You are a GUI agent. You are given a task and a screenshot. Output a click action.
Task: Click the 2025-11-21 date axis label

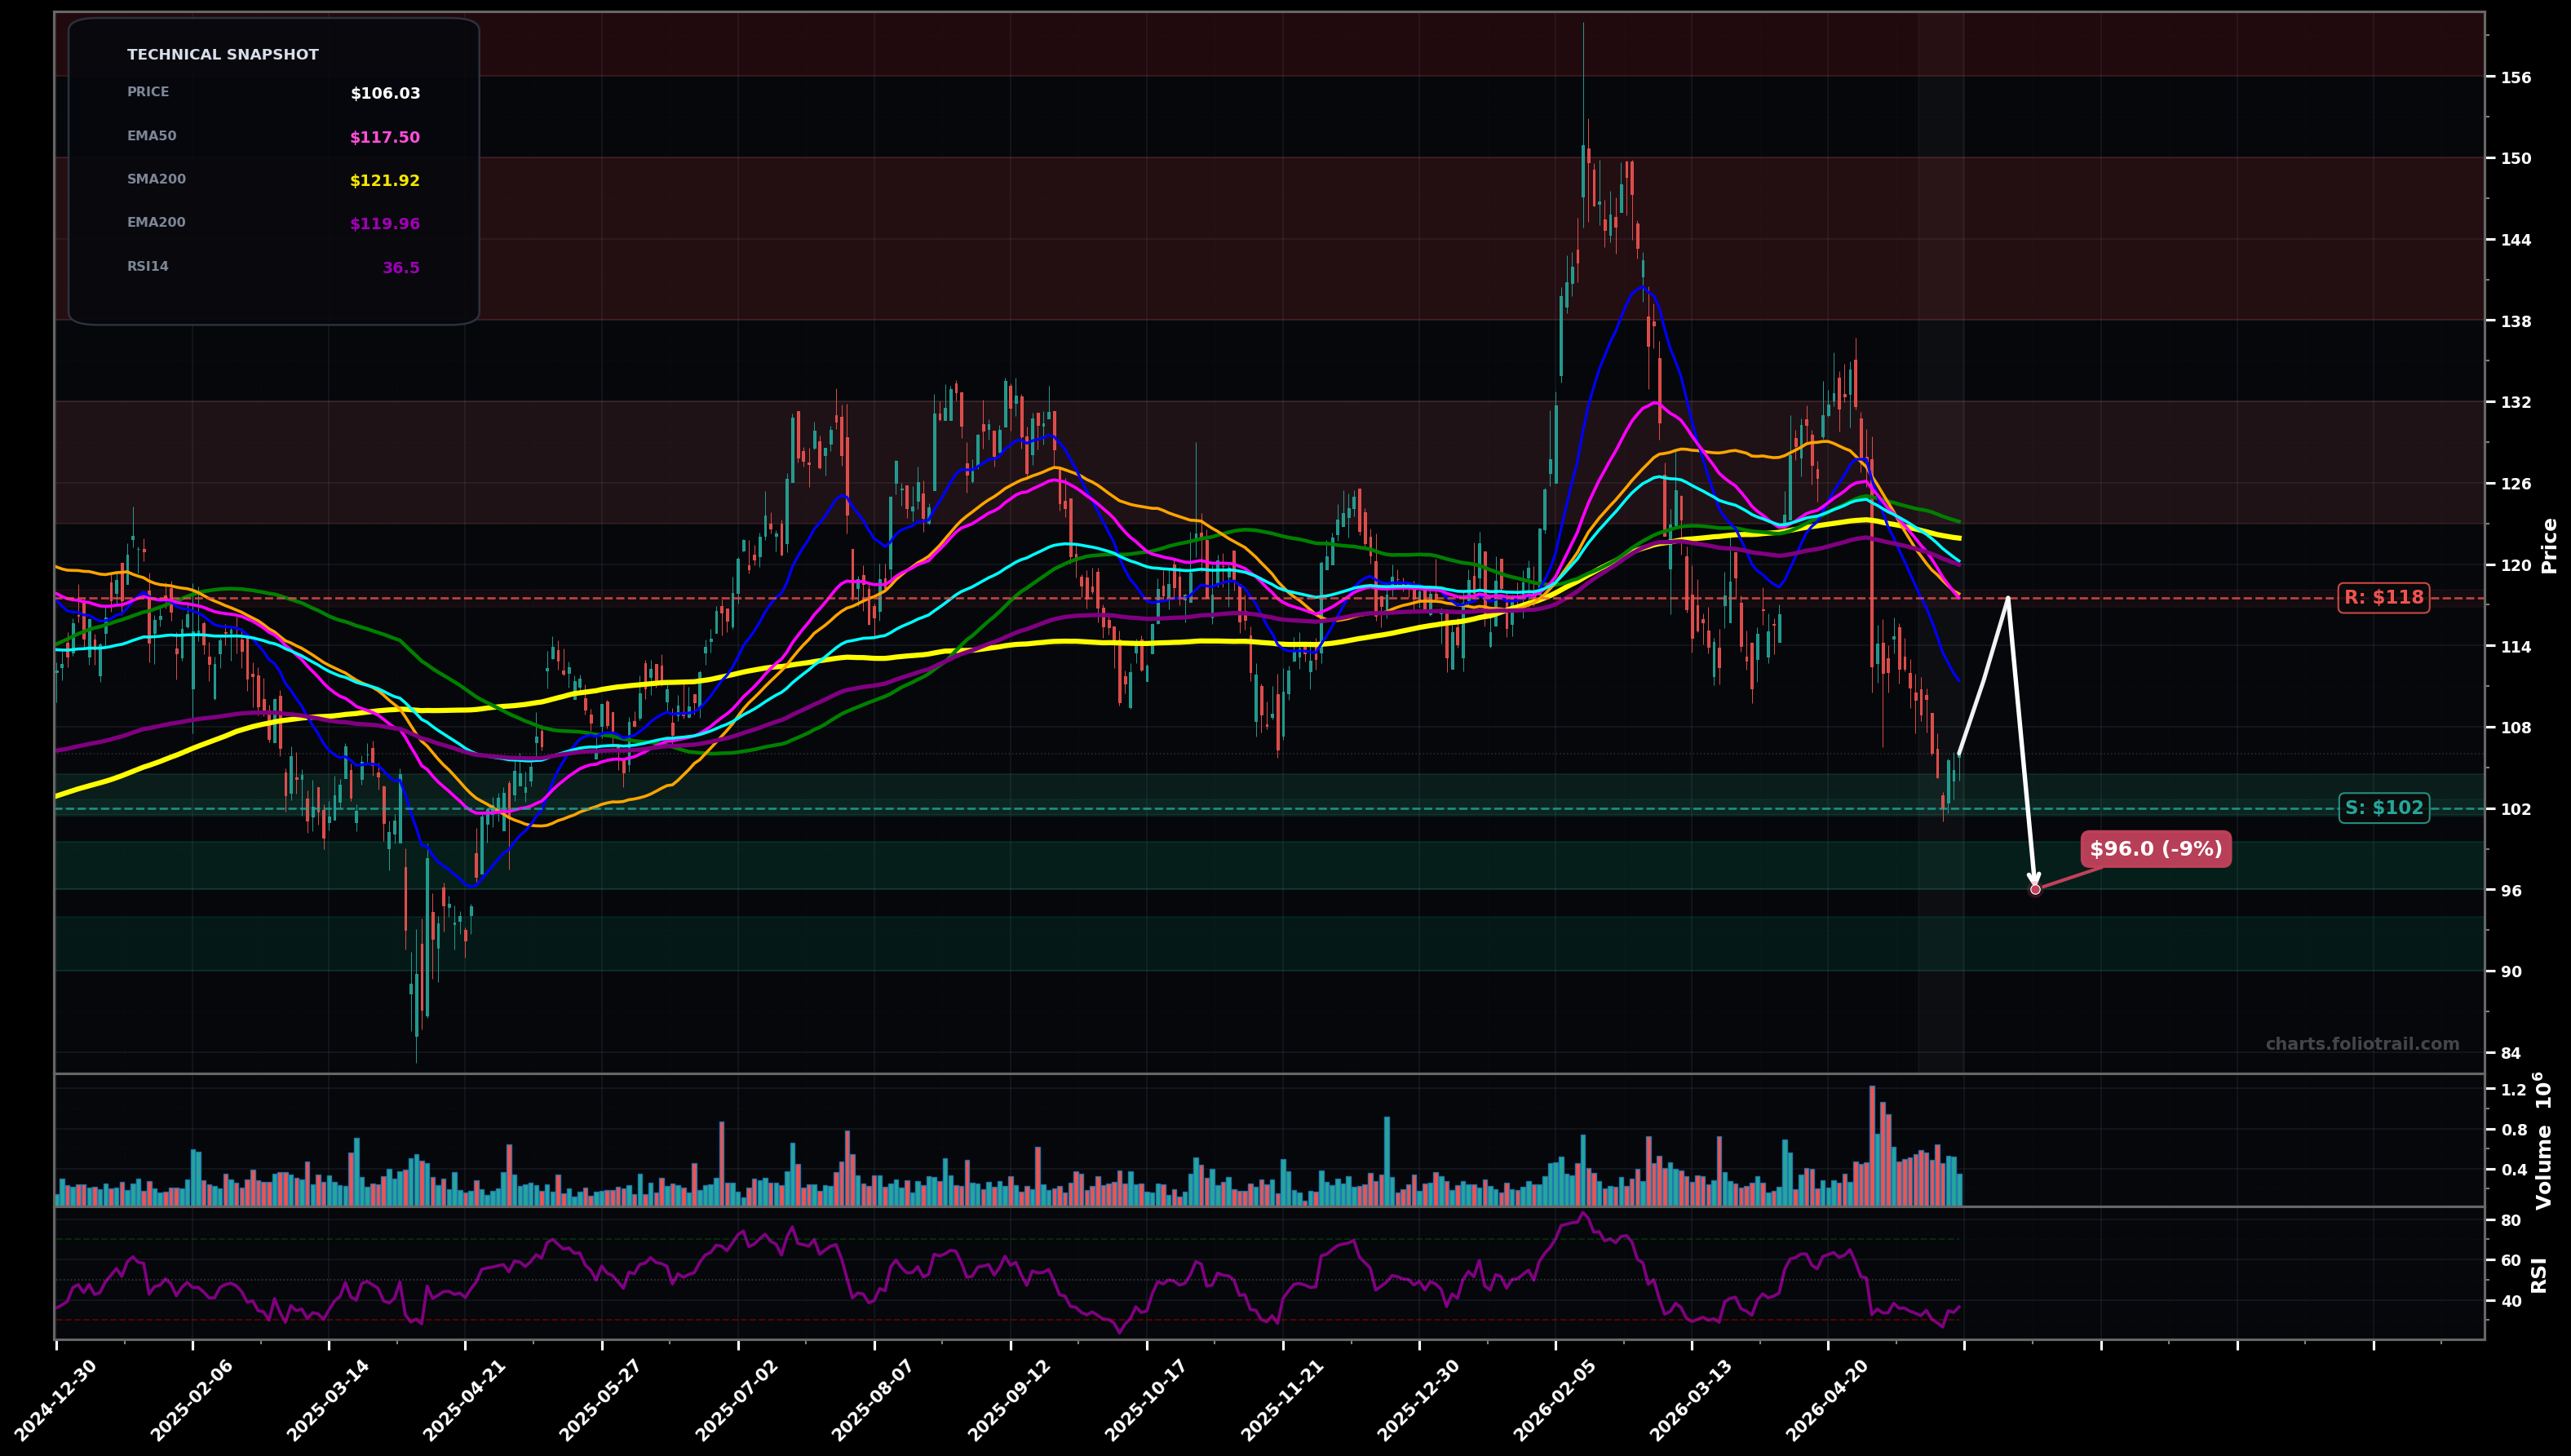pyautogui.click(x=1282, y=1400)
